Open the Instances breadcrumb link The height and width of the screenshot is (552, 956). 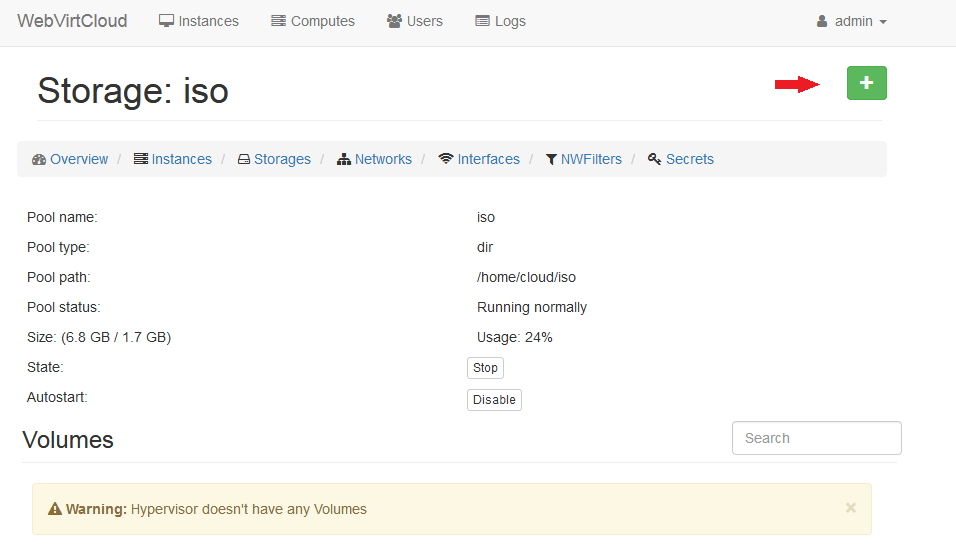181,159
